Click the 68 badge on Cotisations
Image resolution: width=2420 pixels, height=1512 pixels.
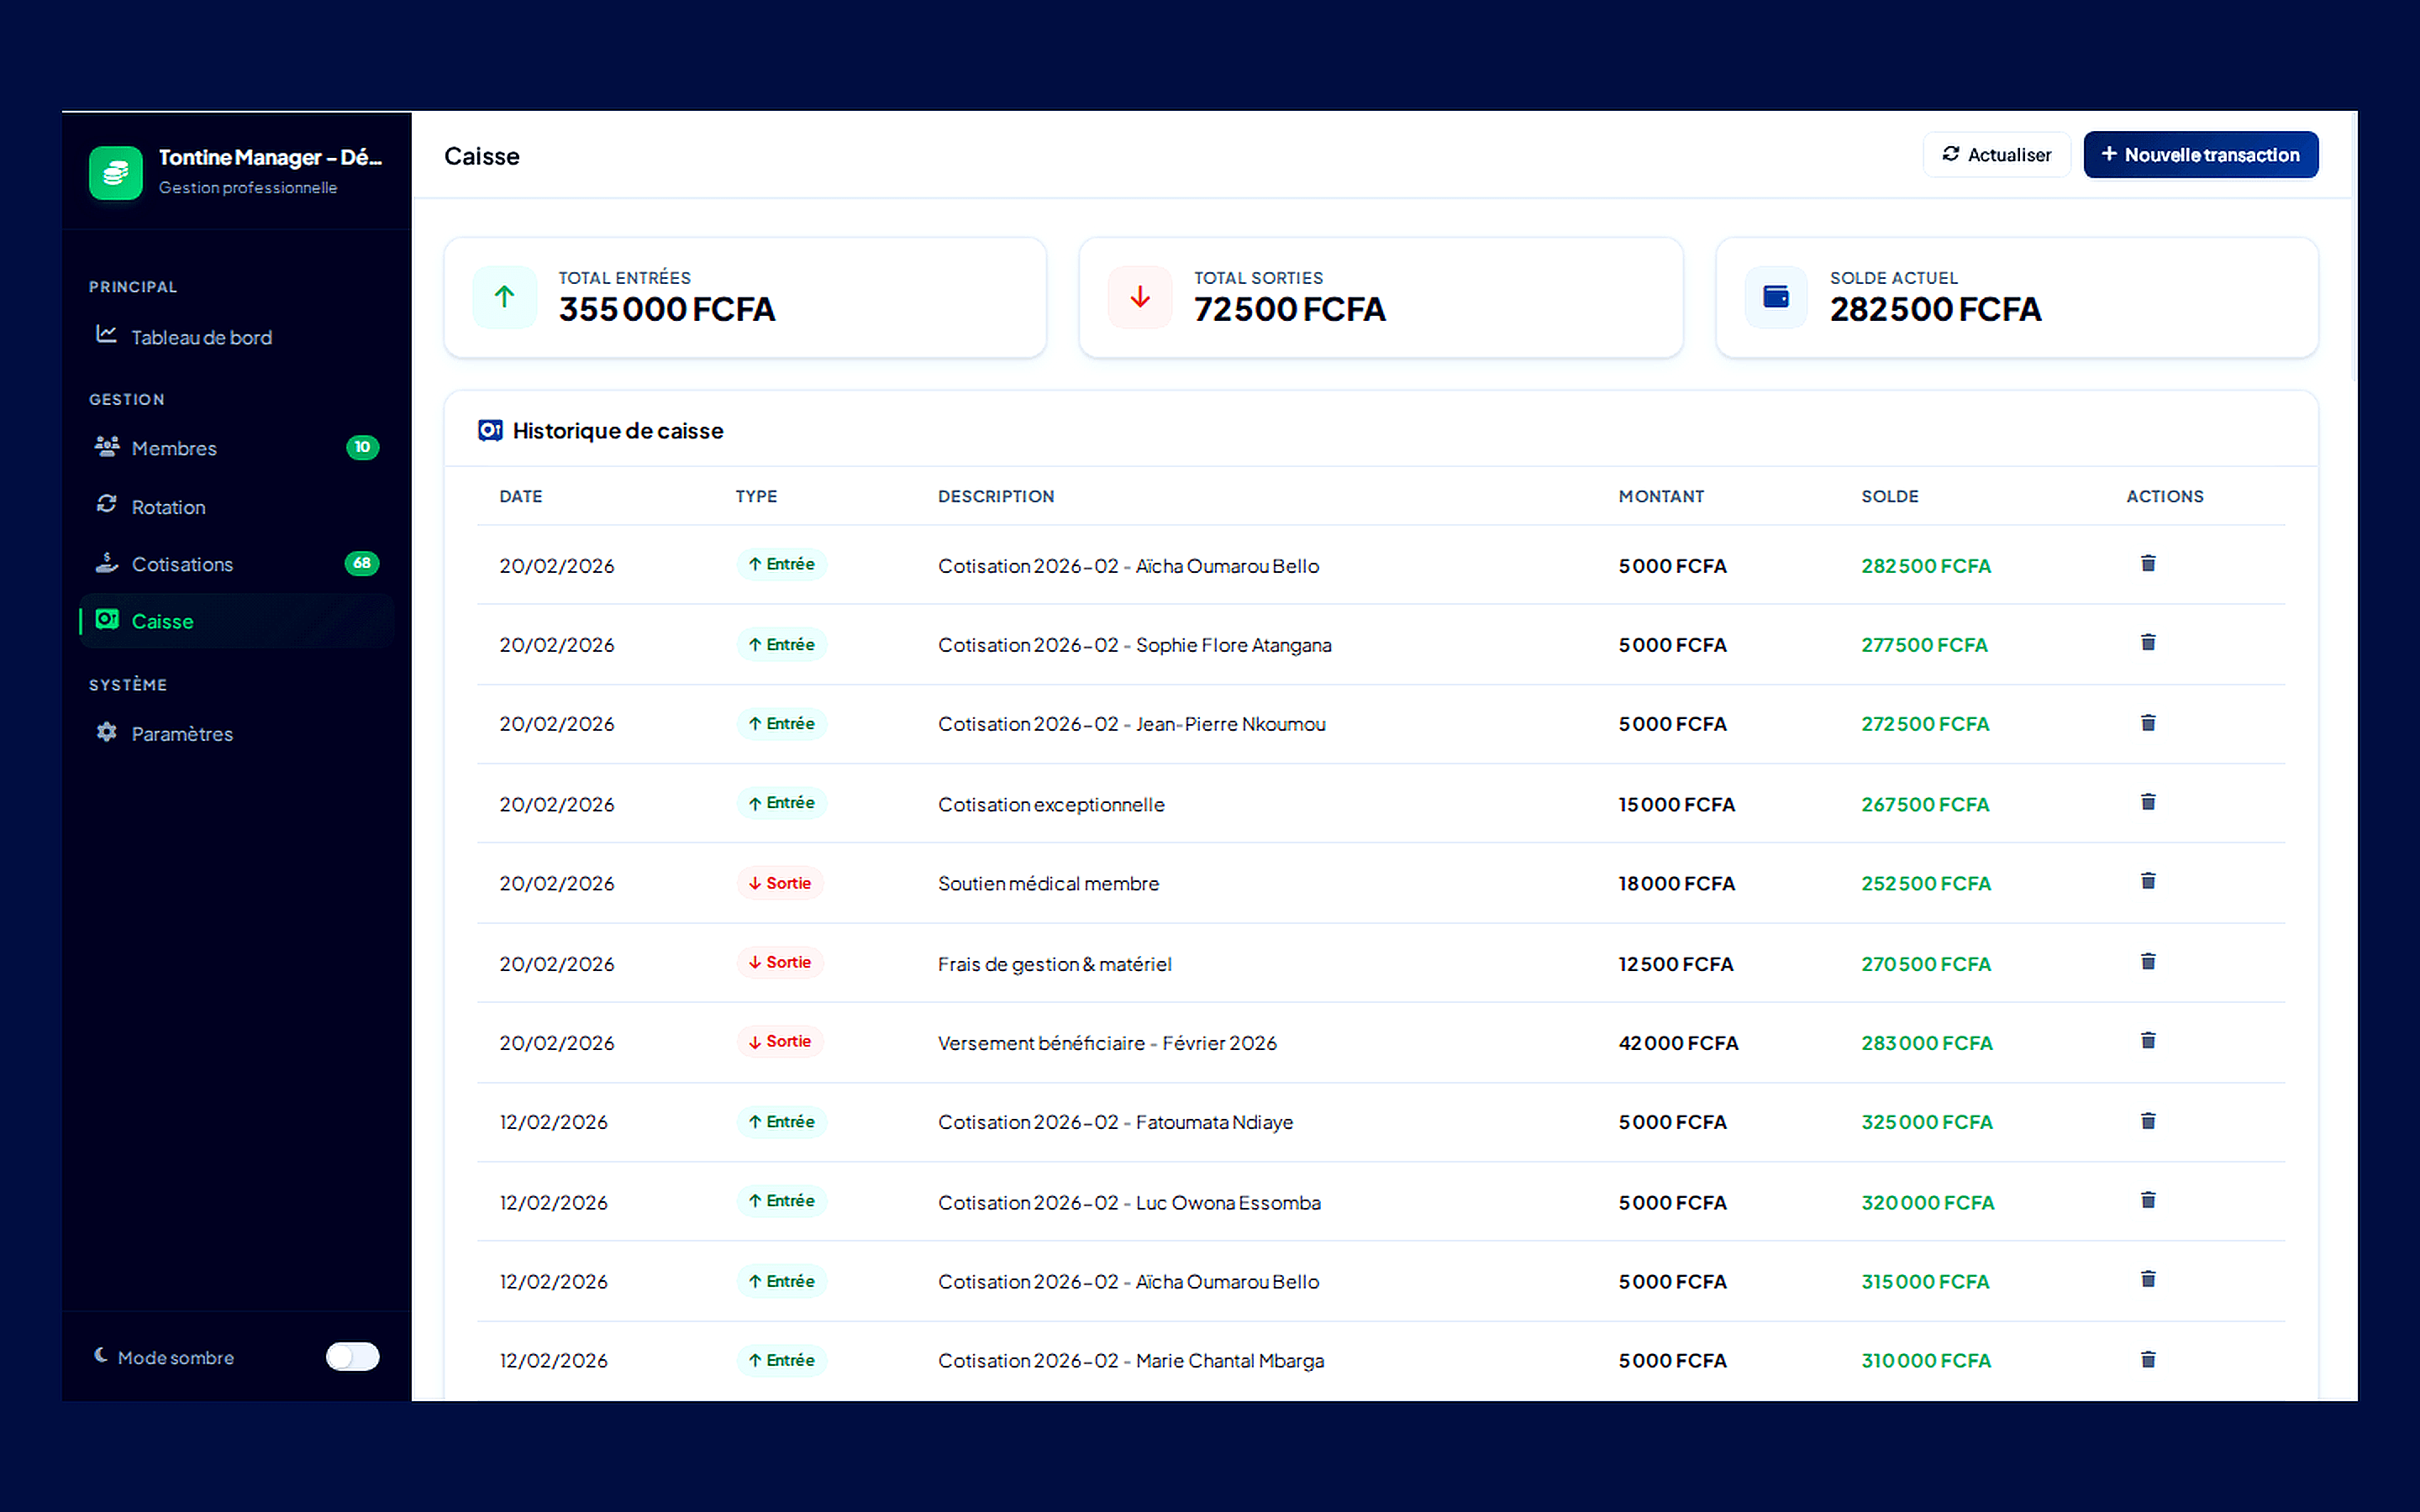[x=363, y=563]
